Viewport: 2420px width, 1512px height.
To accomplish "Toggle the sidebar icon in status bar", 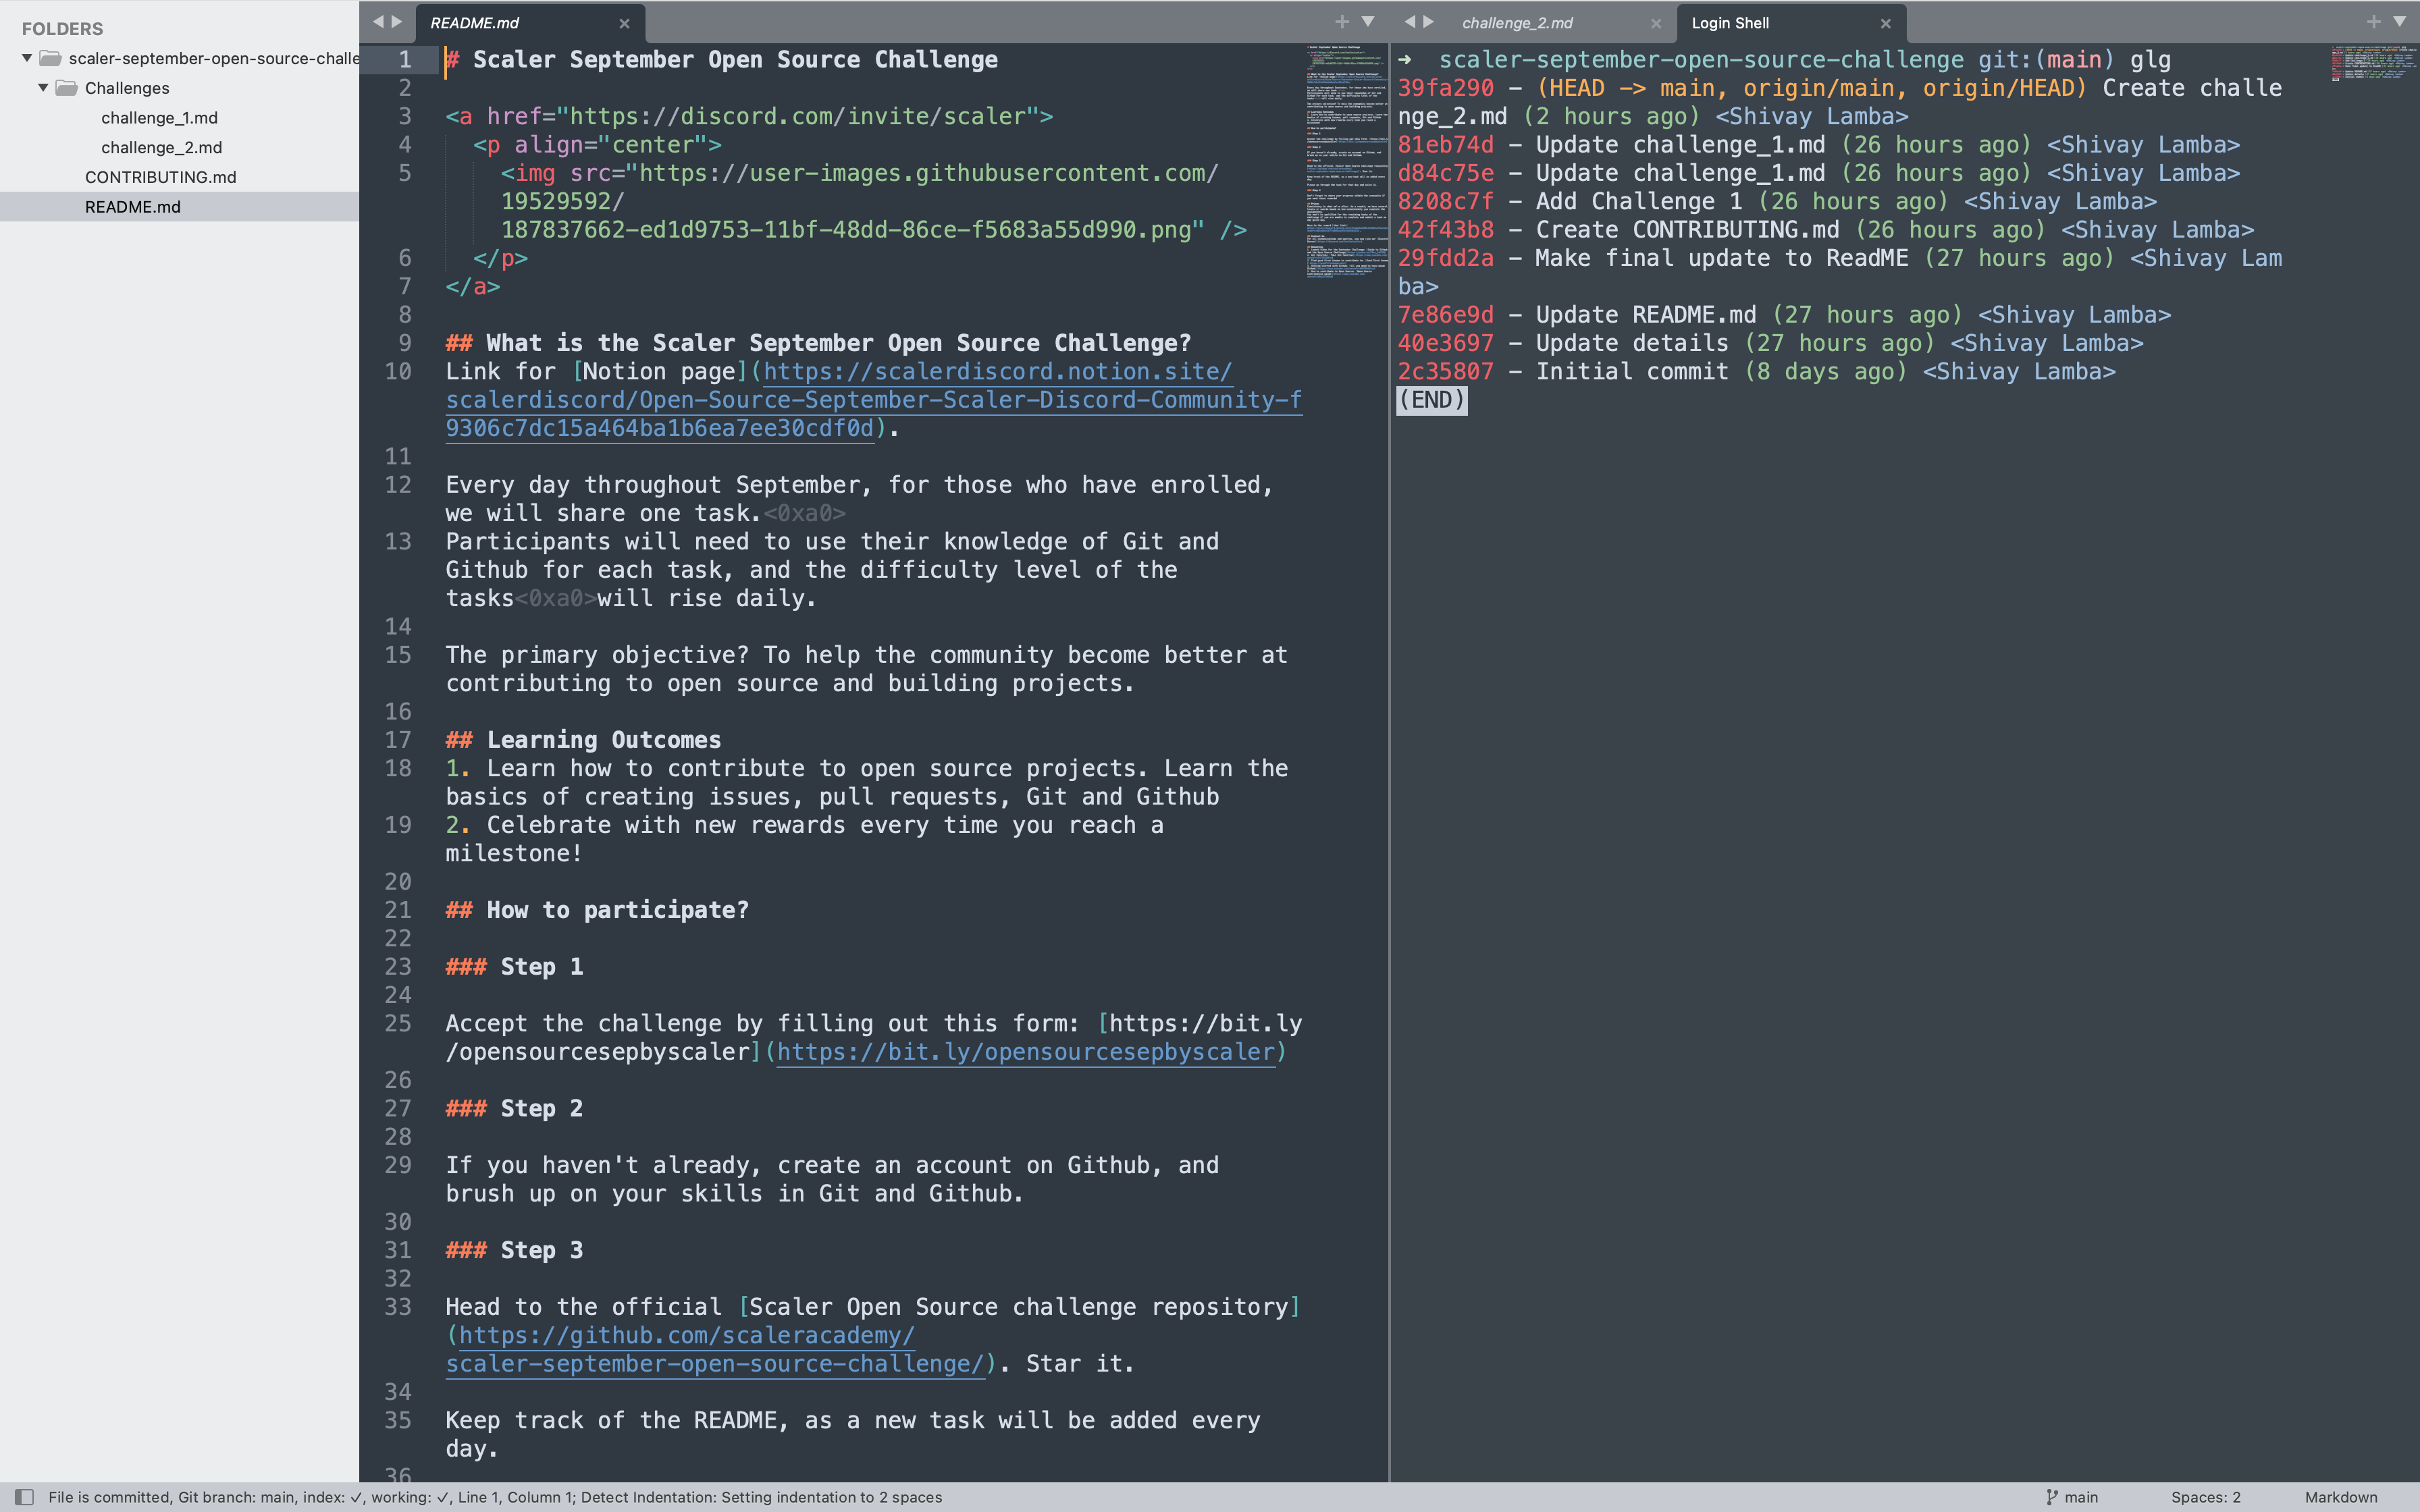I will coord(25,1497).
